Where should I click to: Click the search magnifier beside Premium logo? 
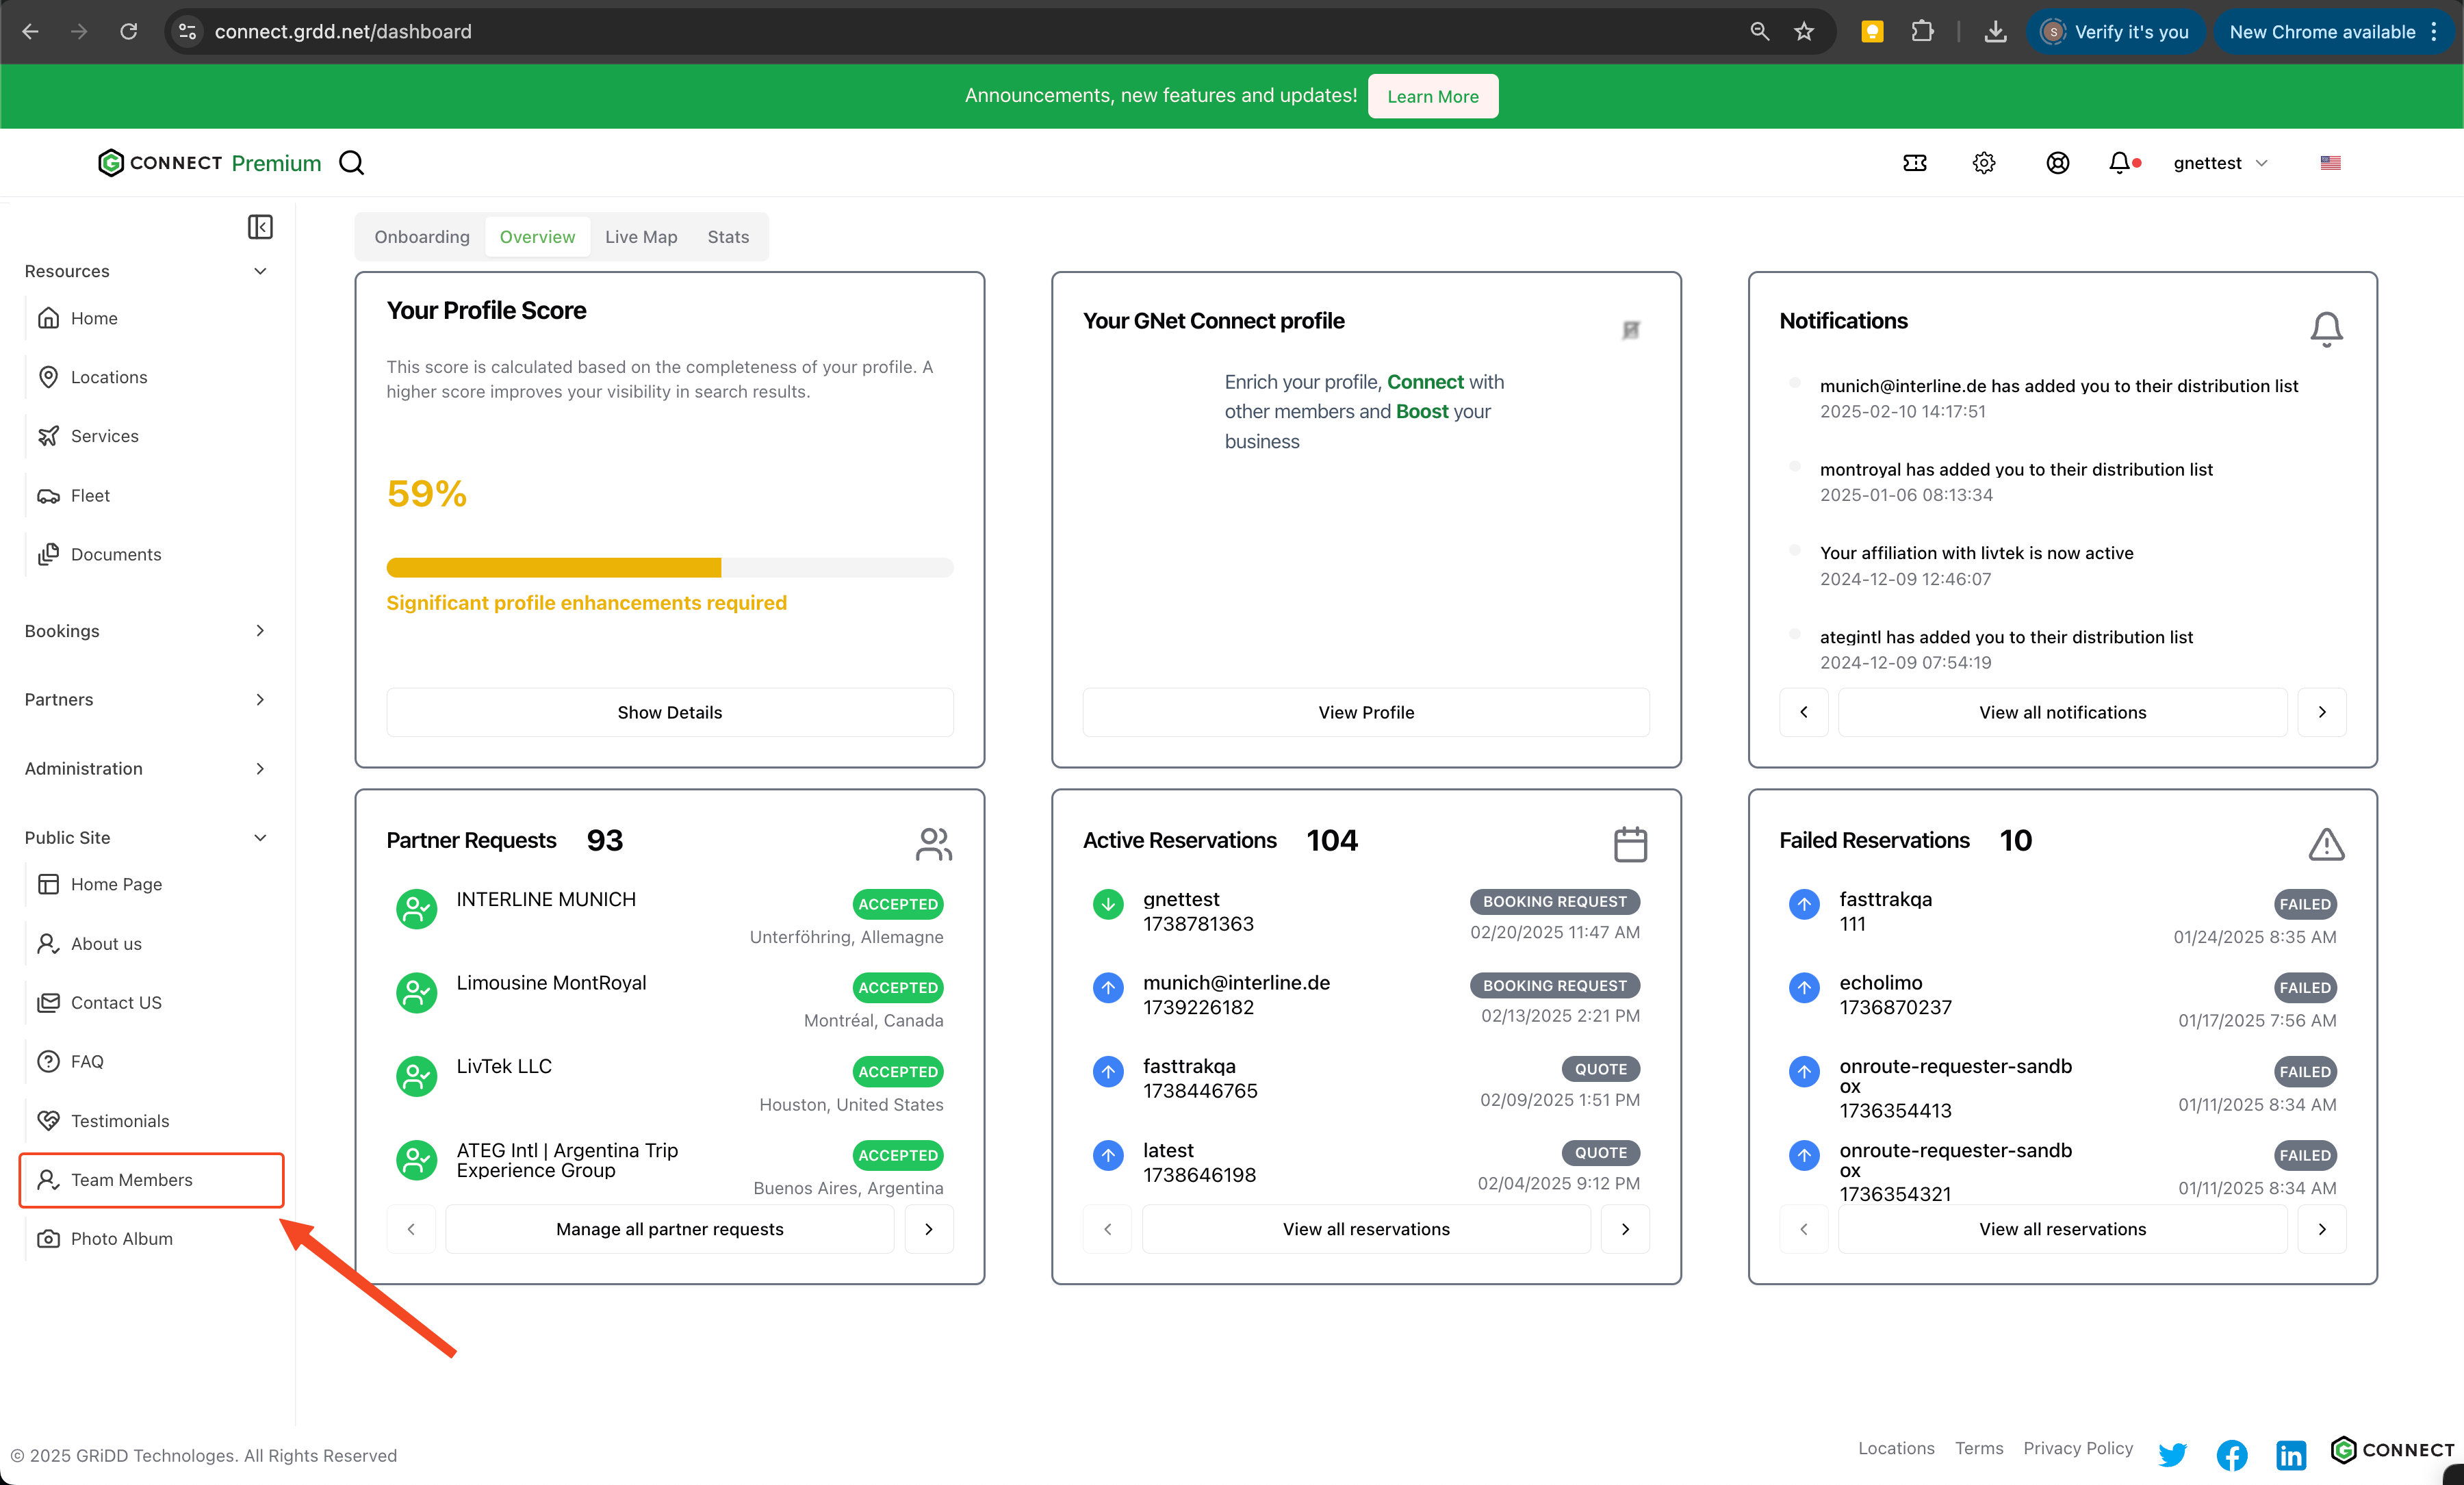(x=352, y=163)
